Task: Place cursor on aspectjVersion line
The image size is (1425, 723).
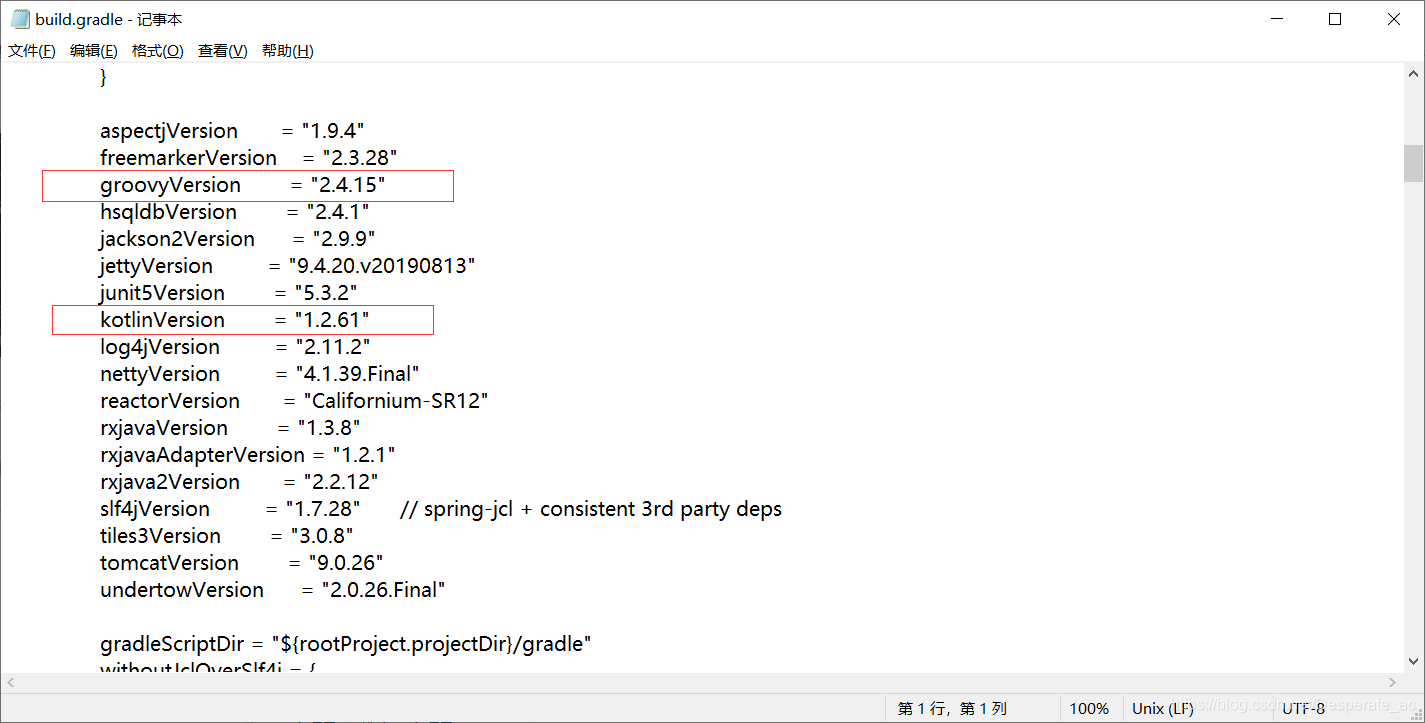Action: point(232,131)
